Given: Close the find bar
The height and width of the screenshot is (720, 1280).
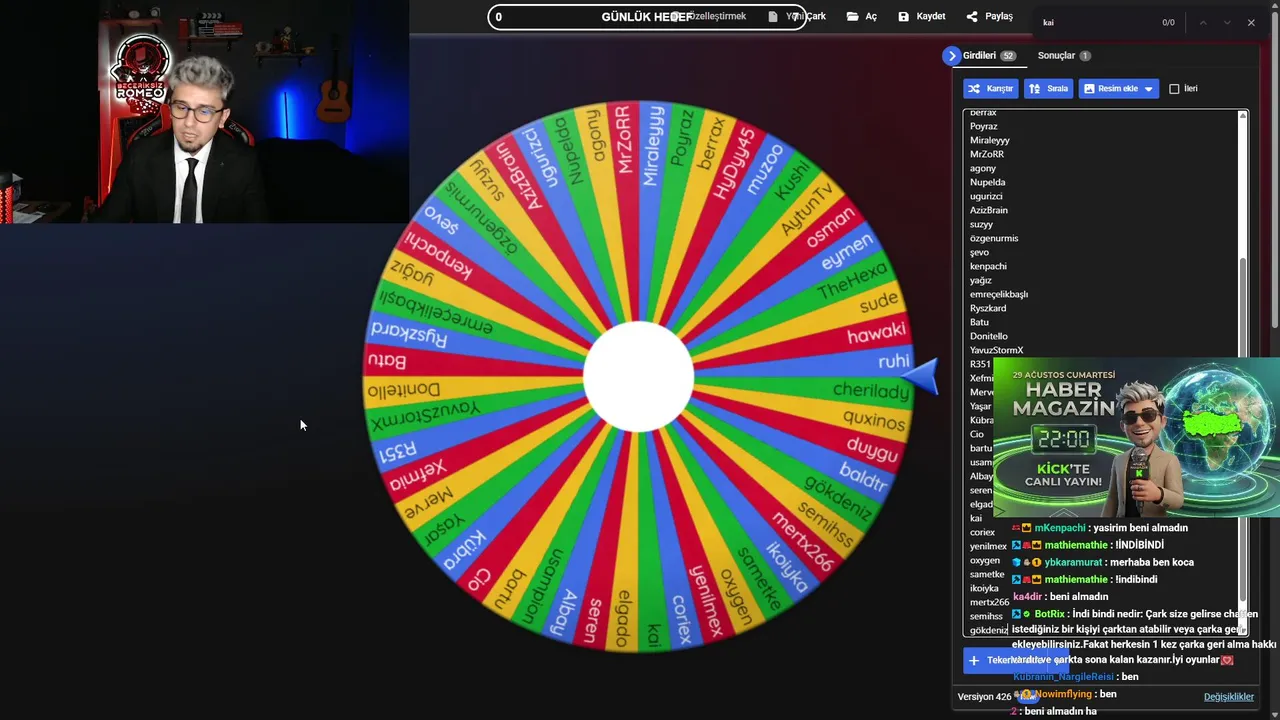Looking at the screenshot, I should point(1251,22).
